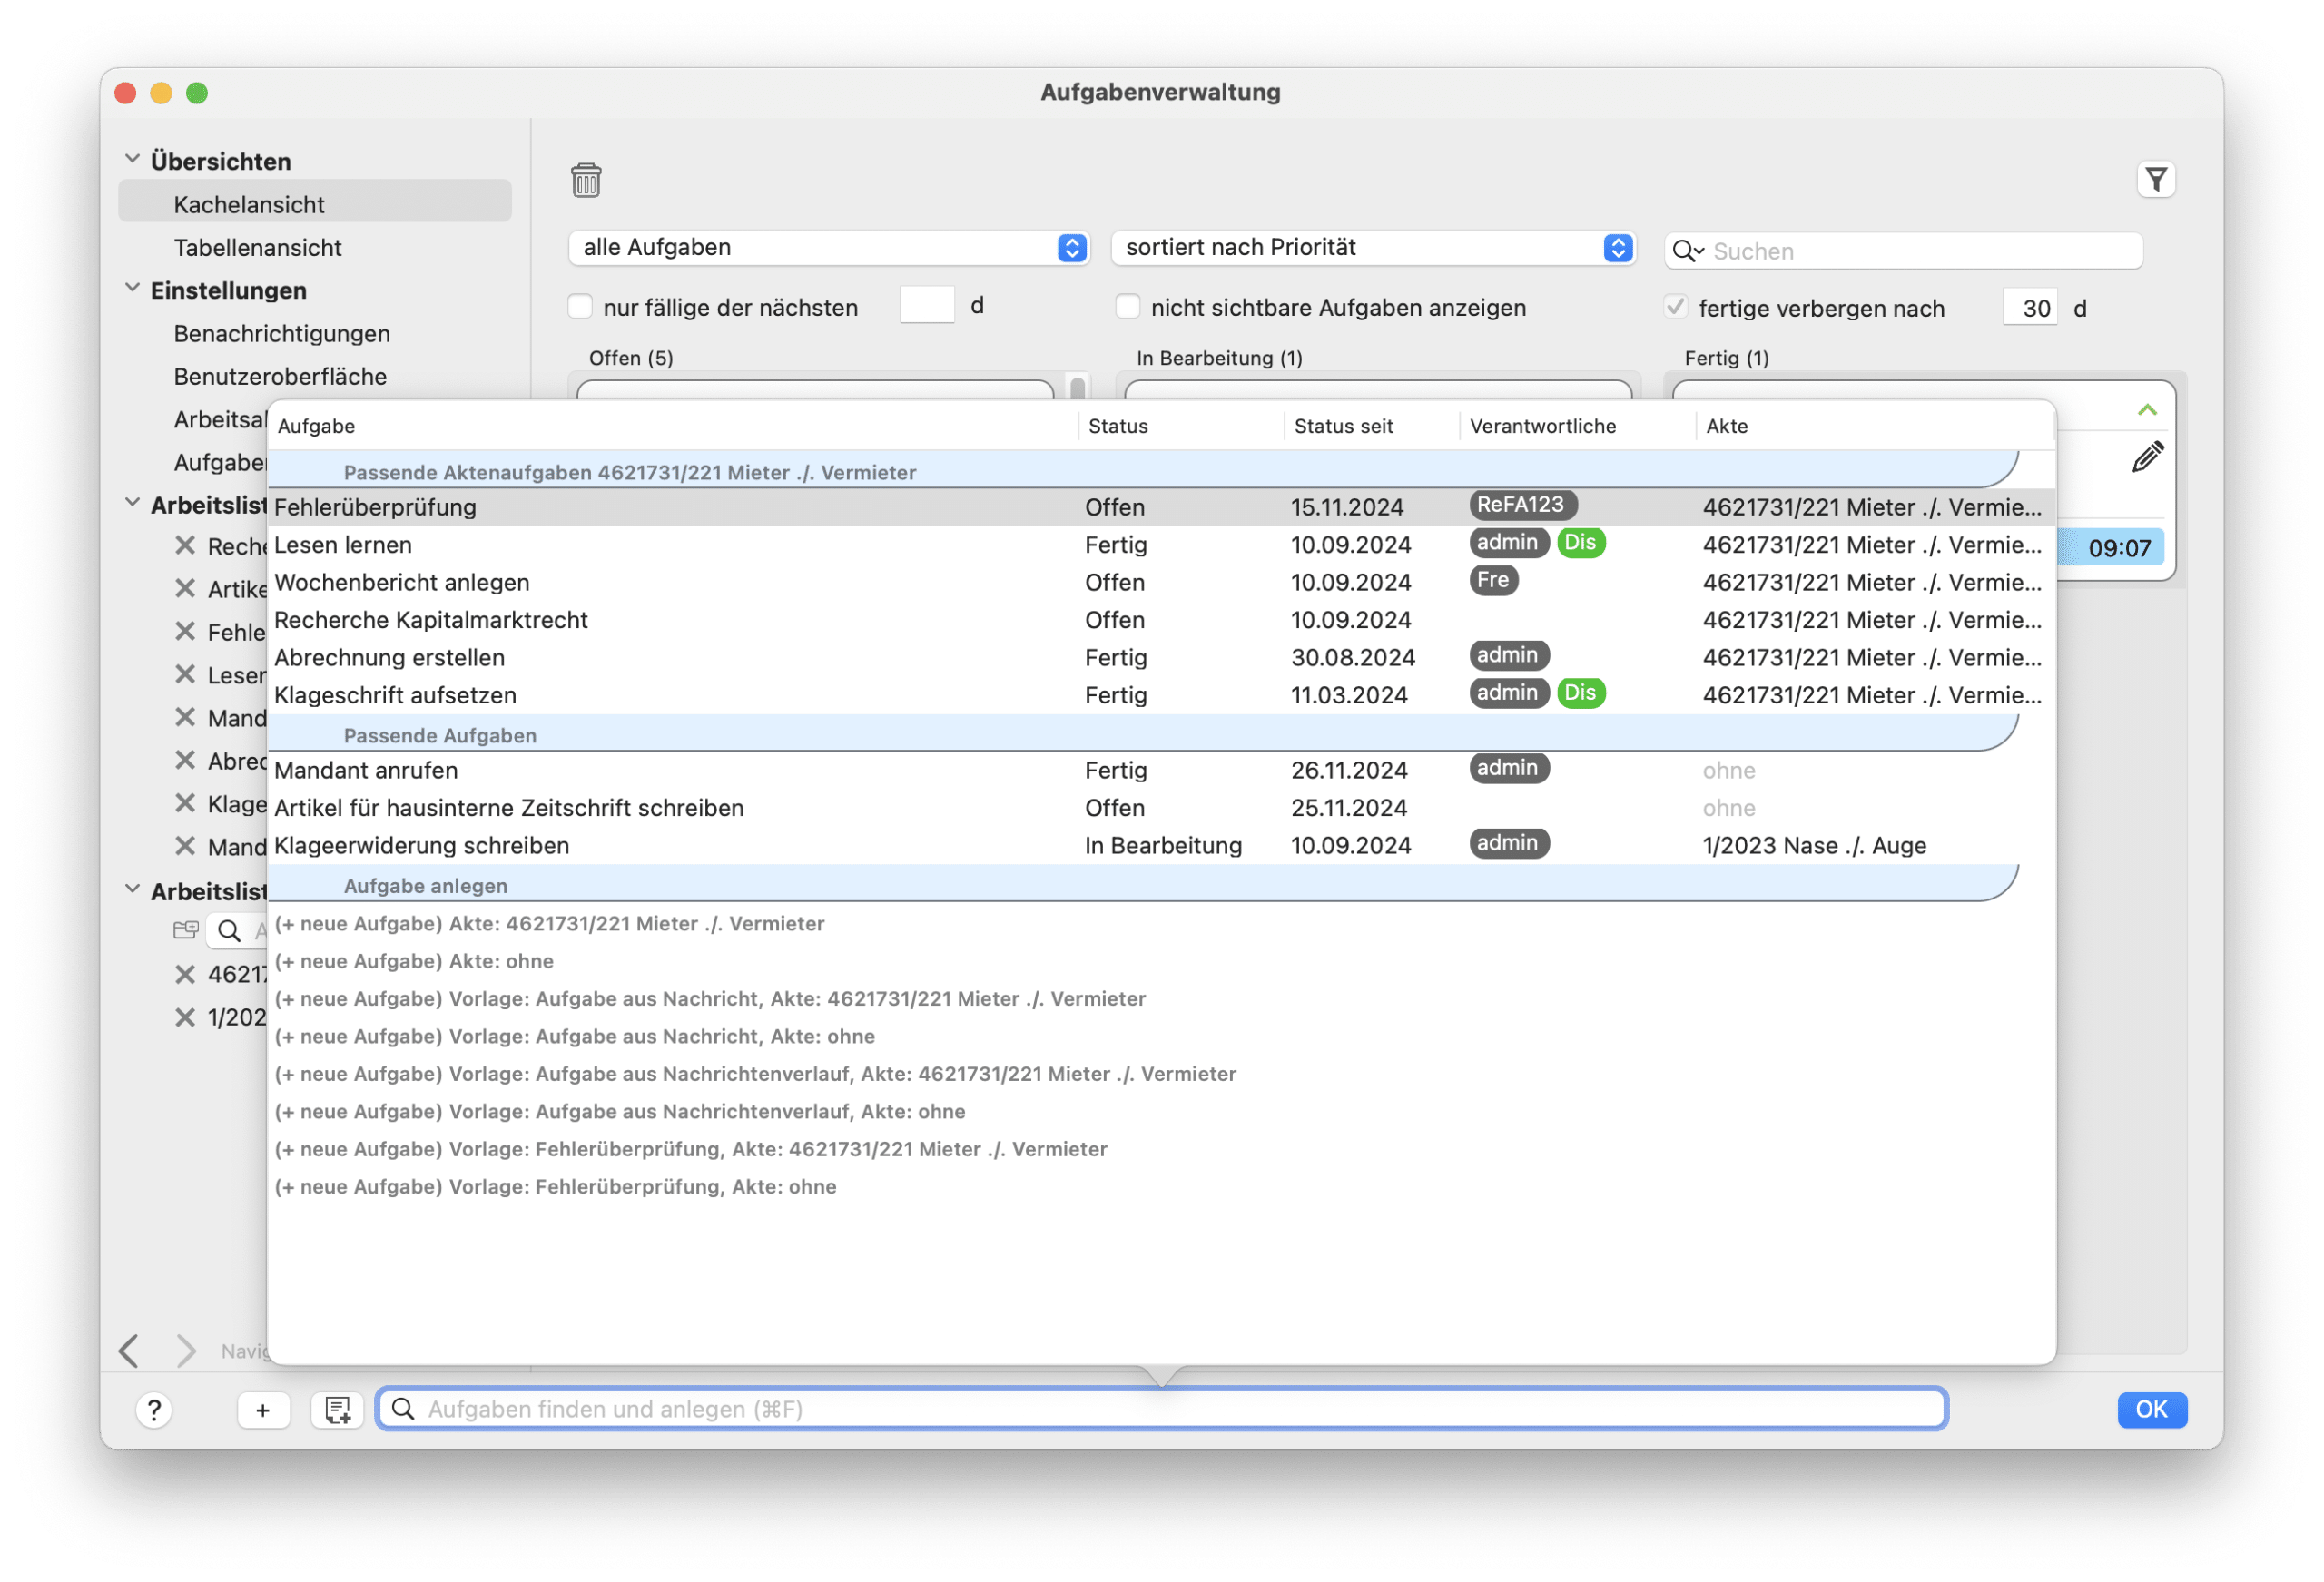This screenshot has width=2324, height=1582.
Task: Click the file cabinet icon in Arbeitsliste
Action: (x=185, y=930)
